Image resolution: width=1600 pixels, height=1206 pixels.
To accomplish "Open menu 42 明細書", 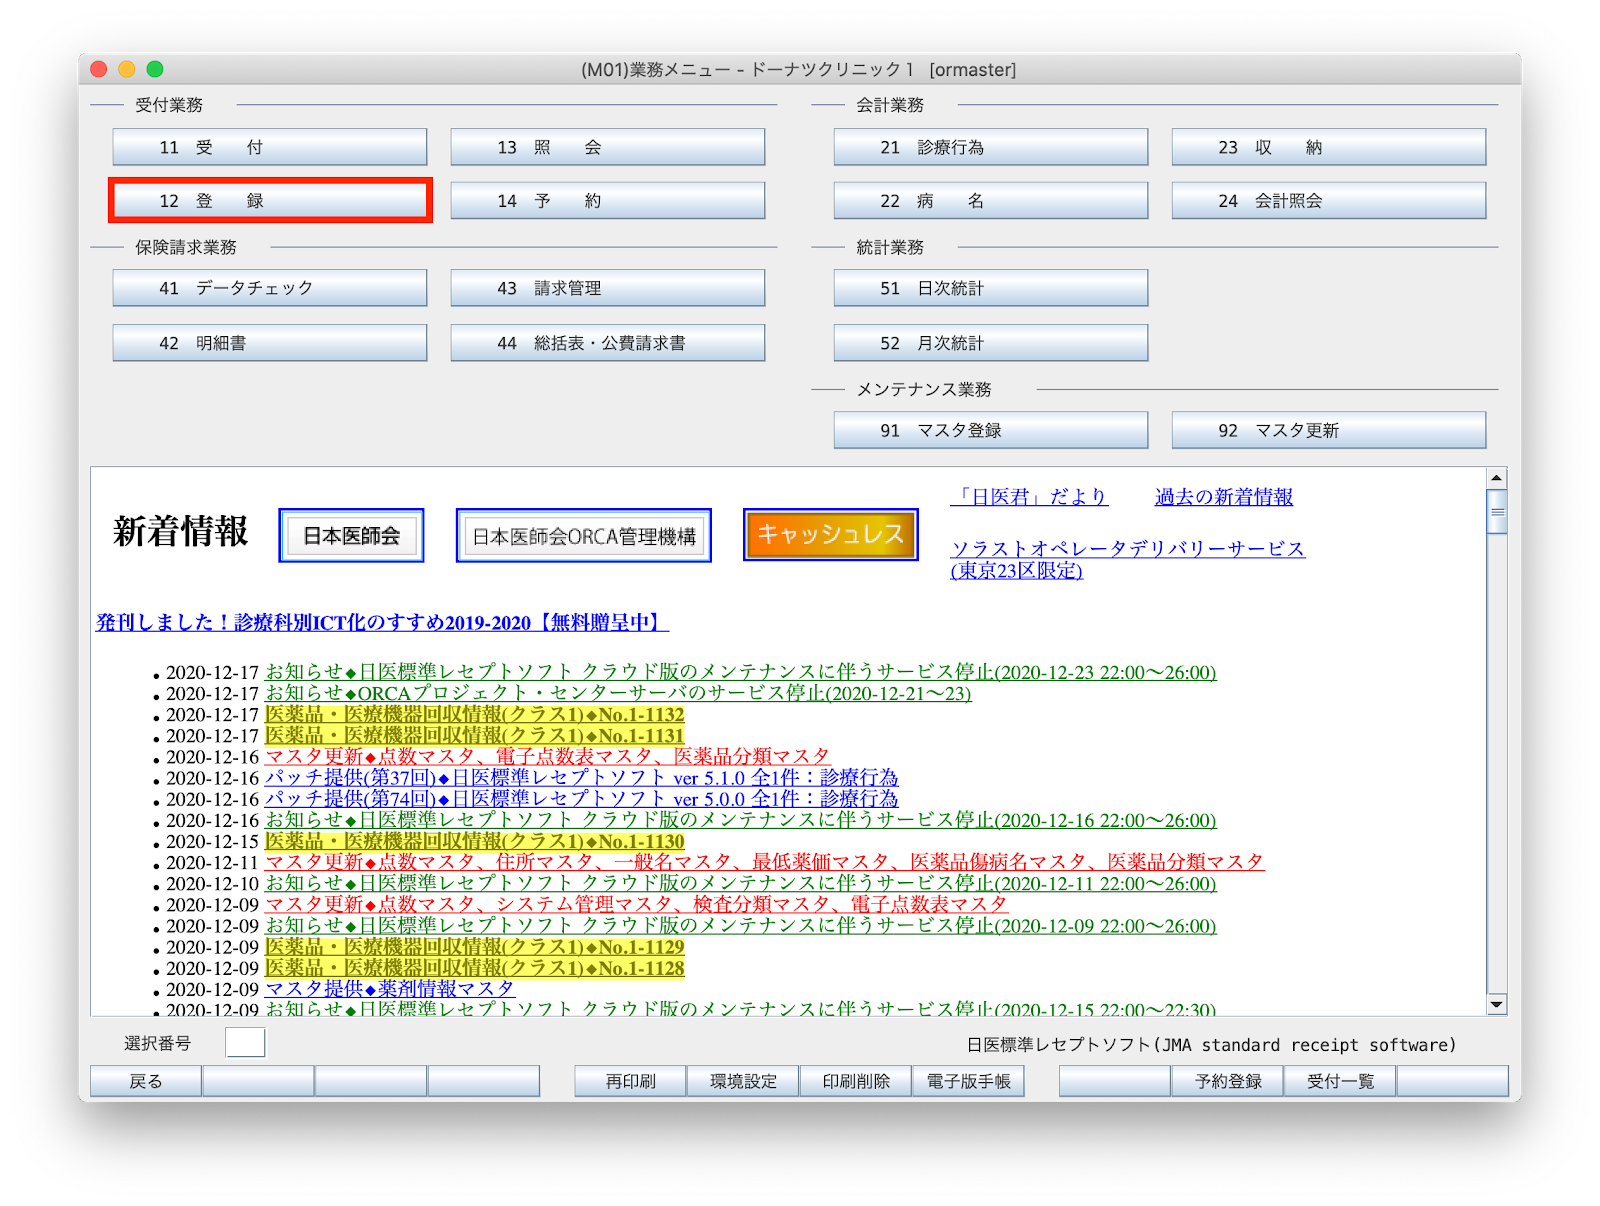I will [x=269, y=343].
